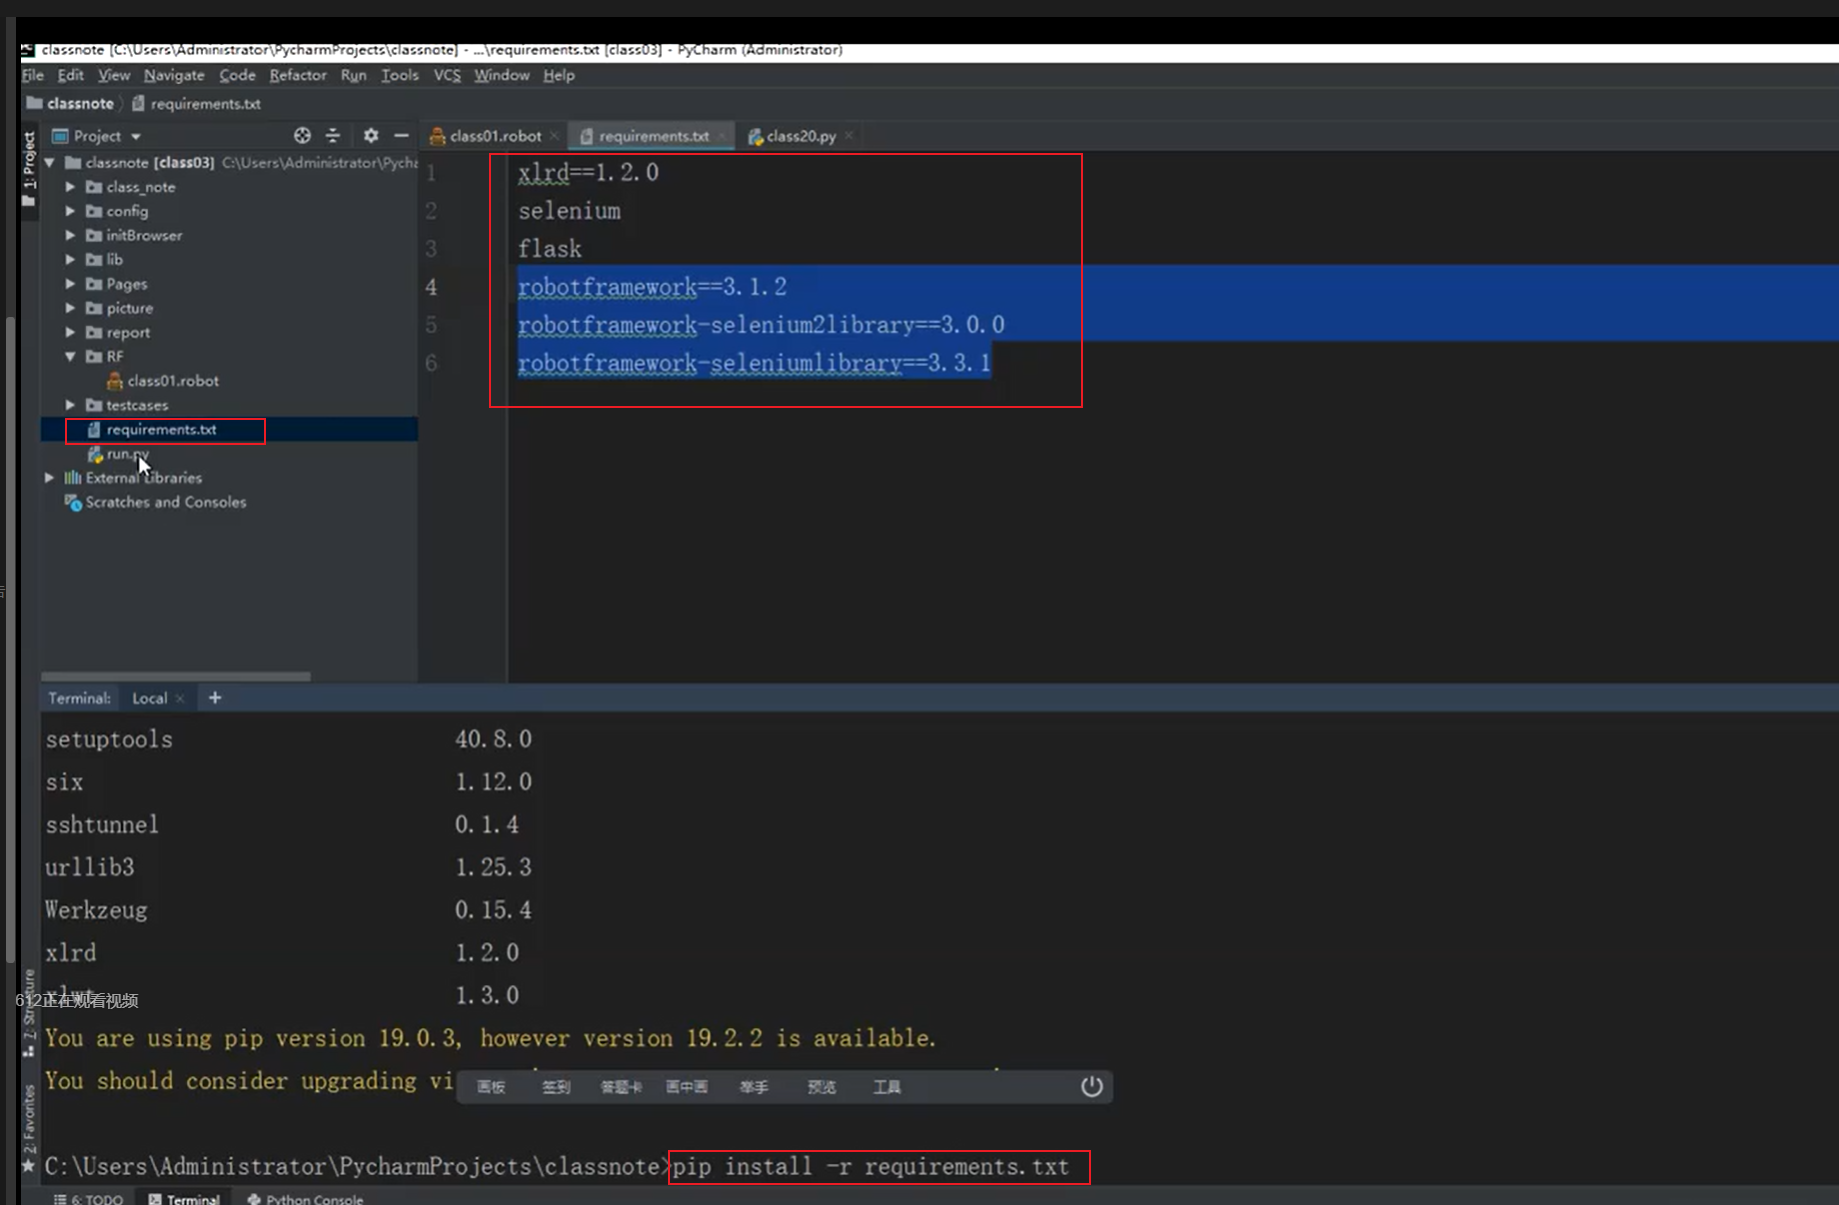Close the requirements.txt editor tab
Viewport: 1839px width, 1205px height.
721,136
